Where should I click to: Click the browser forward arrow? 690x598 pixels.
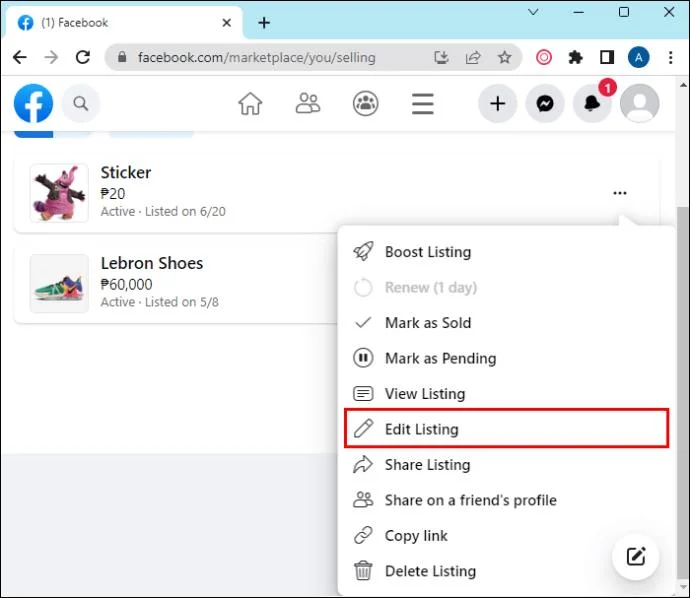(51, 57)
